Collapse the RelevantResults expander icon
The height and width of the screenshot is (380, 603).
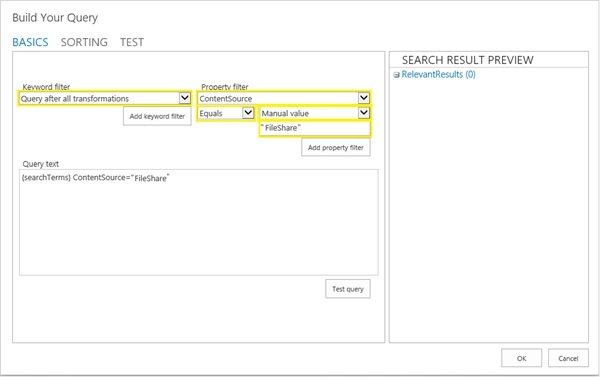point(396,75)
